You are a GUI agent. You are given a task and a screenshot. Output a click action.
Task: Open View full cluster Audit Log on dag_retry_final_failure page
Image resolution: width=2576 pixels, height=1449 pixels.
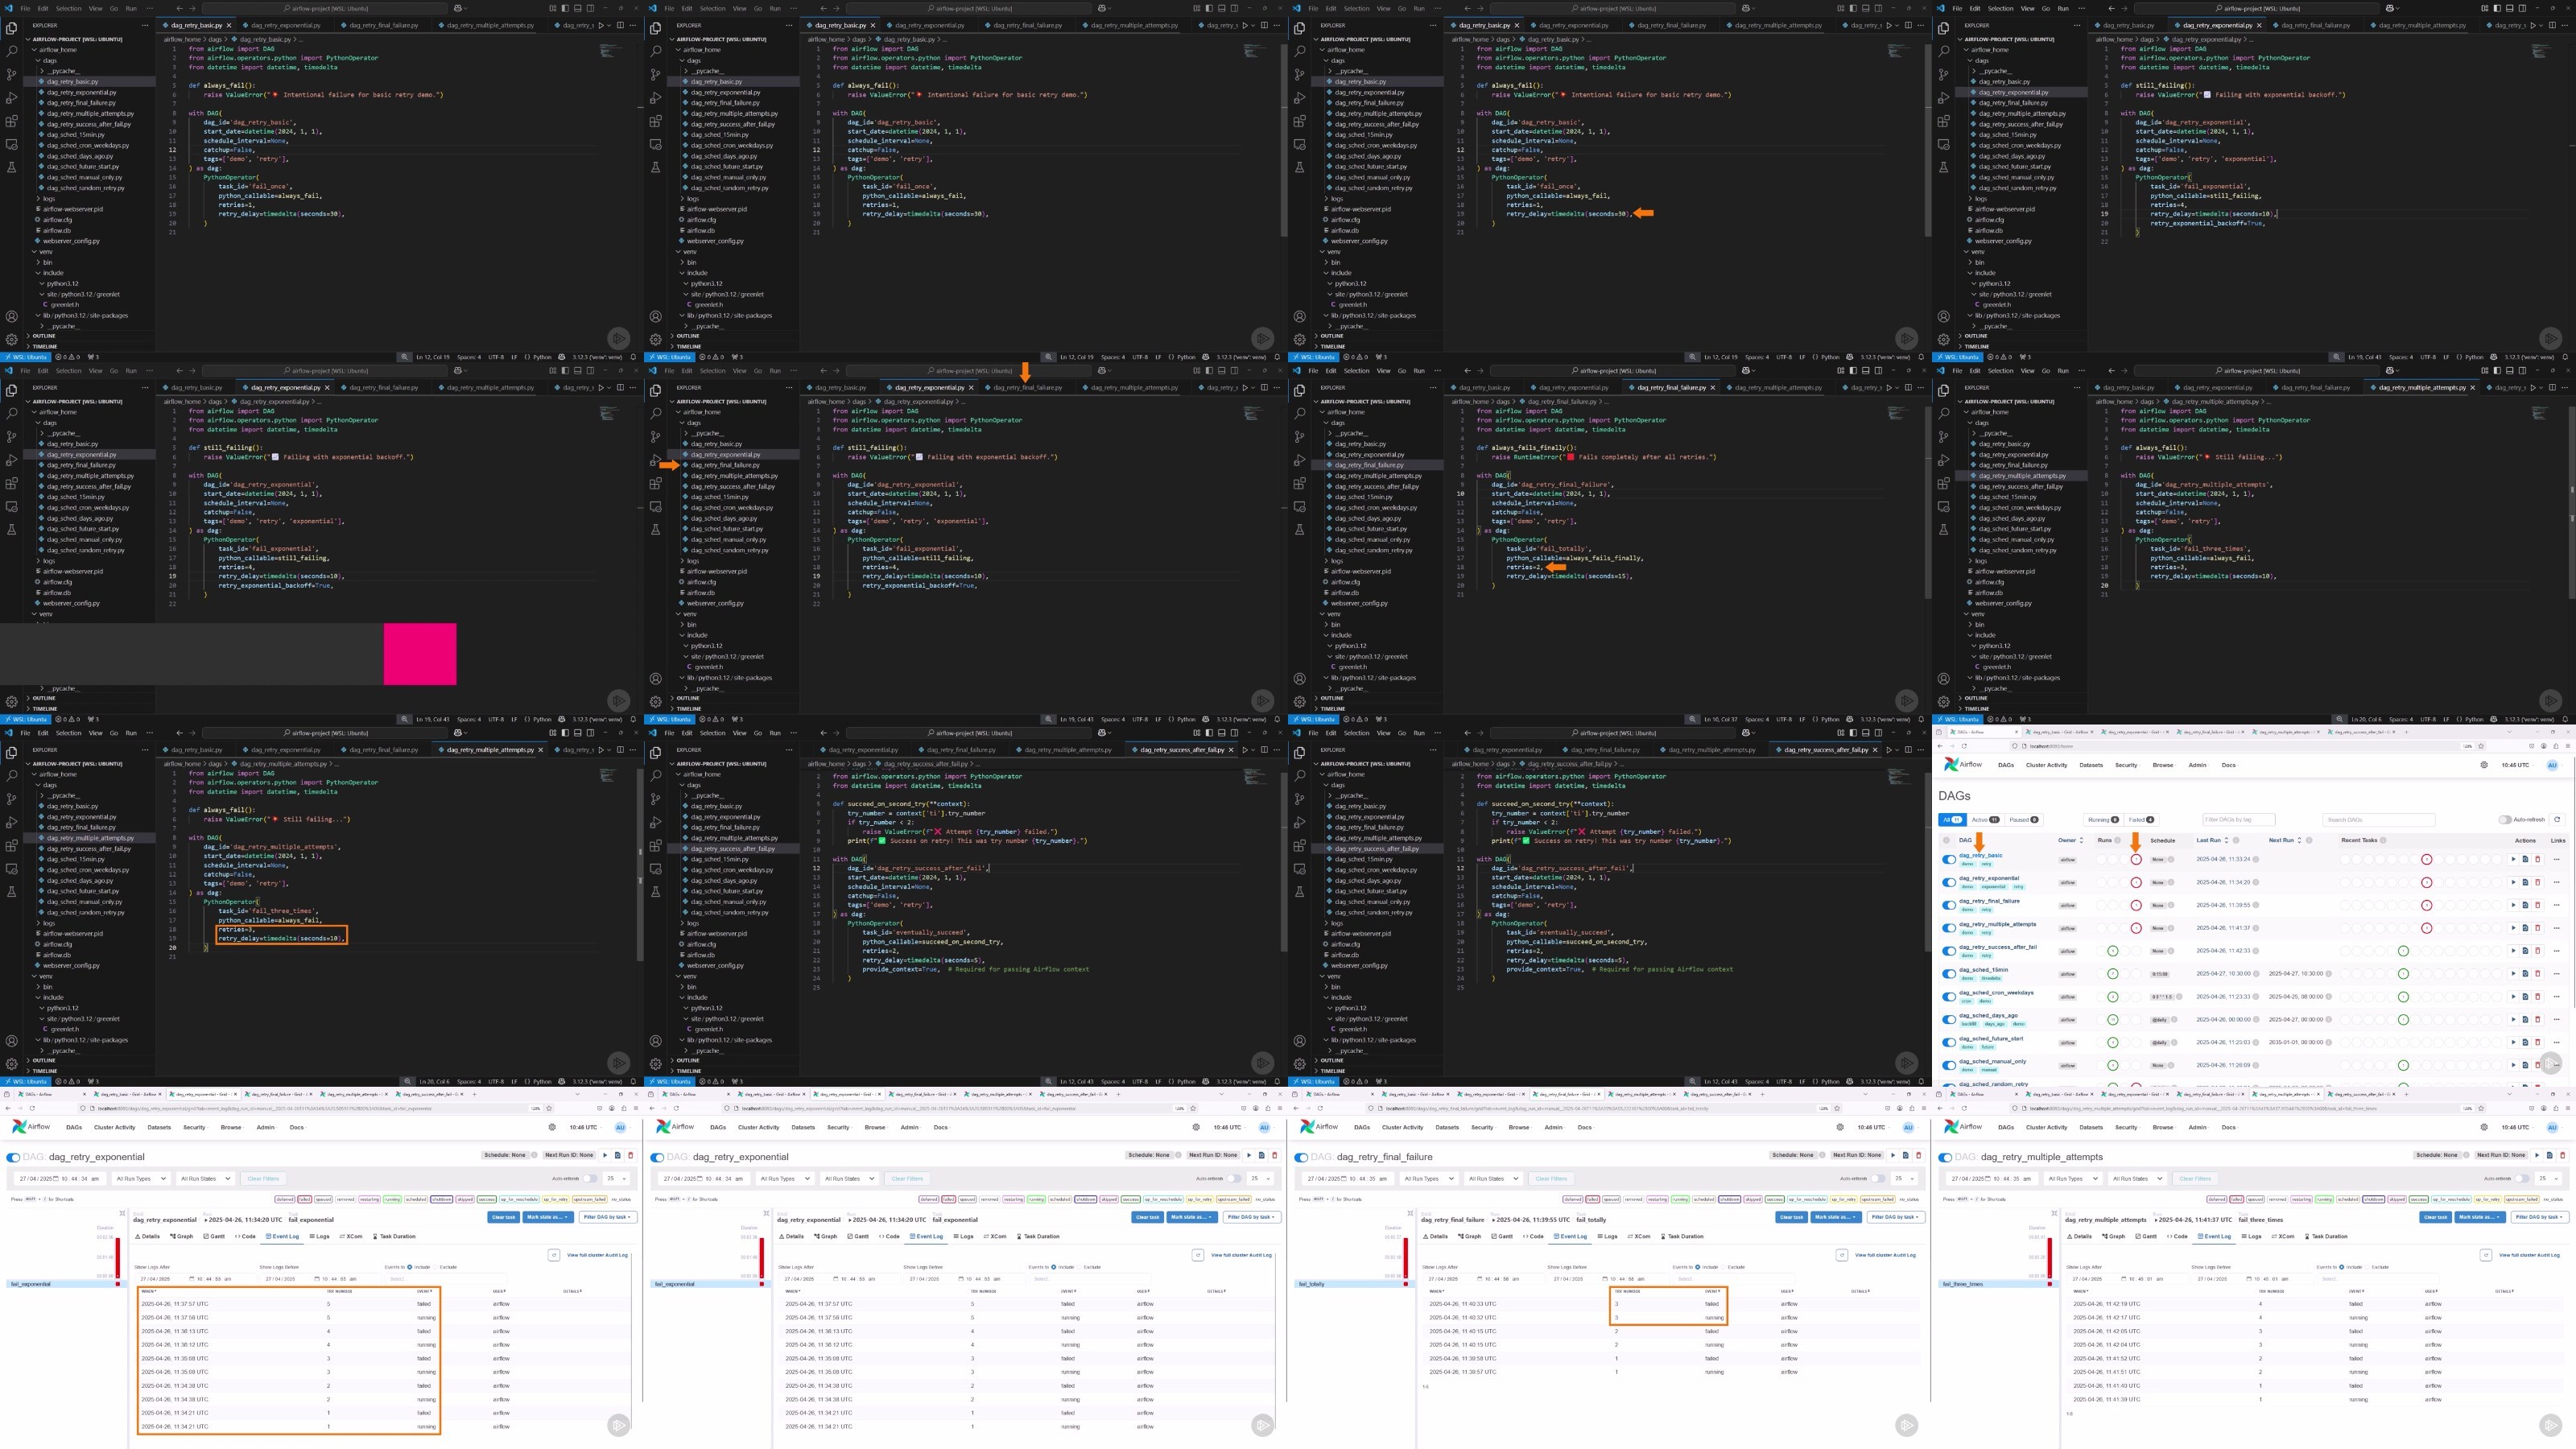click(1886, 1256)
